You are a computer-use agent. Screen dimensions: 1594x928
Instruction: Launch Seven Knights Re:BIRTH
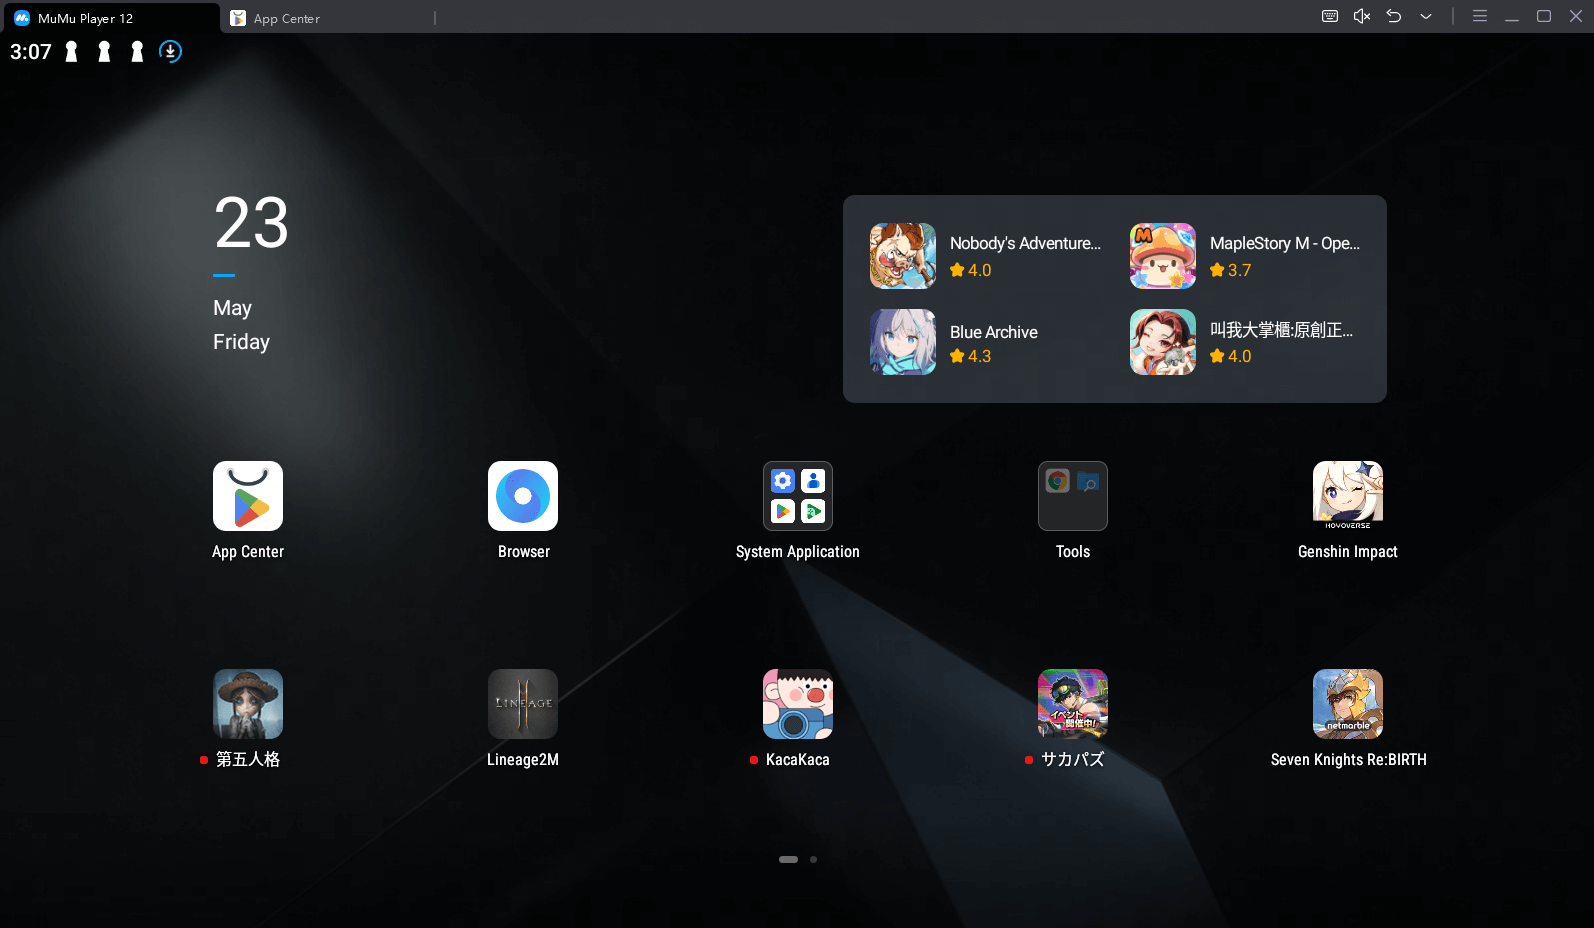pos(1348,704)
